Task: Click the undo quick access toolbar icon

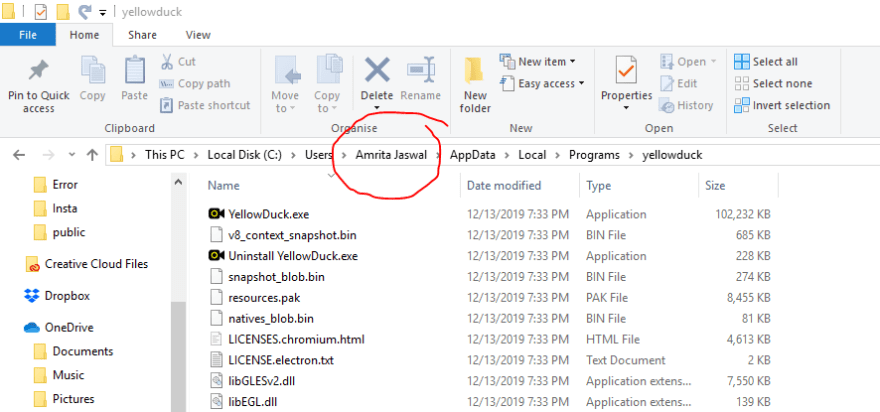Action: [x=84, y=11]
